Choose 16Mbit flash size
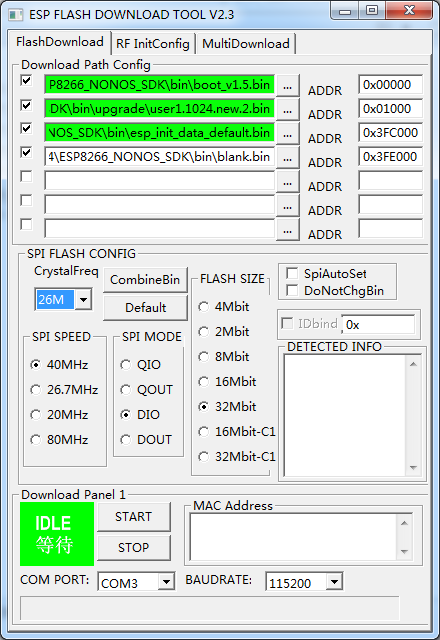This screenshot has height=640, width=440. (x=204, y=382)
